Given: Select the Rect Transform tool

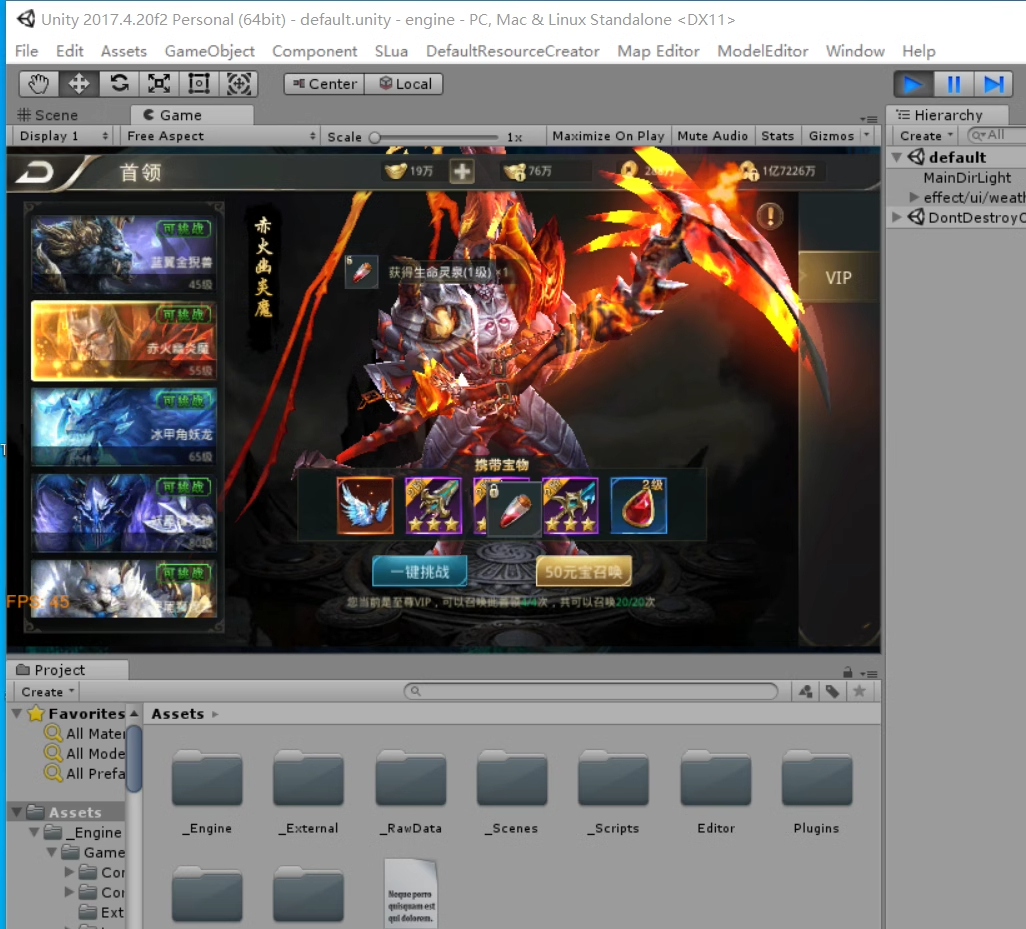Looking at the screenshot, I should 199,84.
